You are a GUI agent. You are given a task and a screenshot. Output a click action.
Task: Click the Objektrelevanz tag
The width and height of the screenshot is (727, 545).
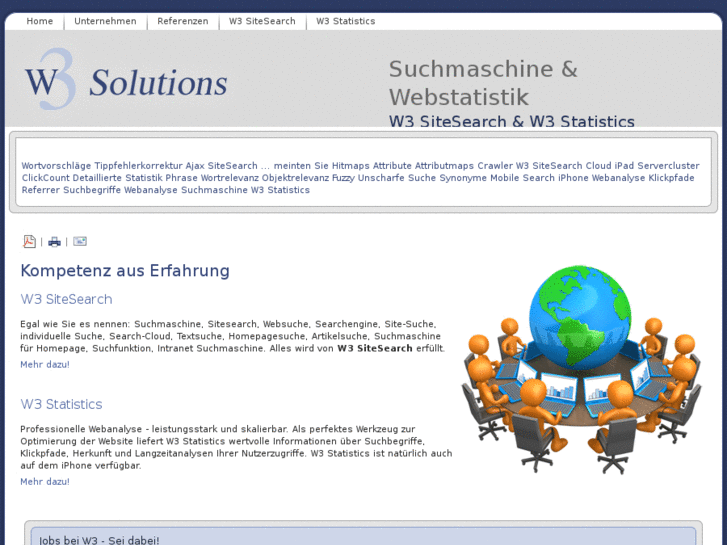click(295, 178)
